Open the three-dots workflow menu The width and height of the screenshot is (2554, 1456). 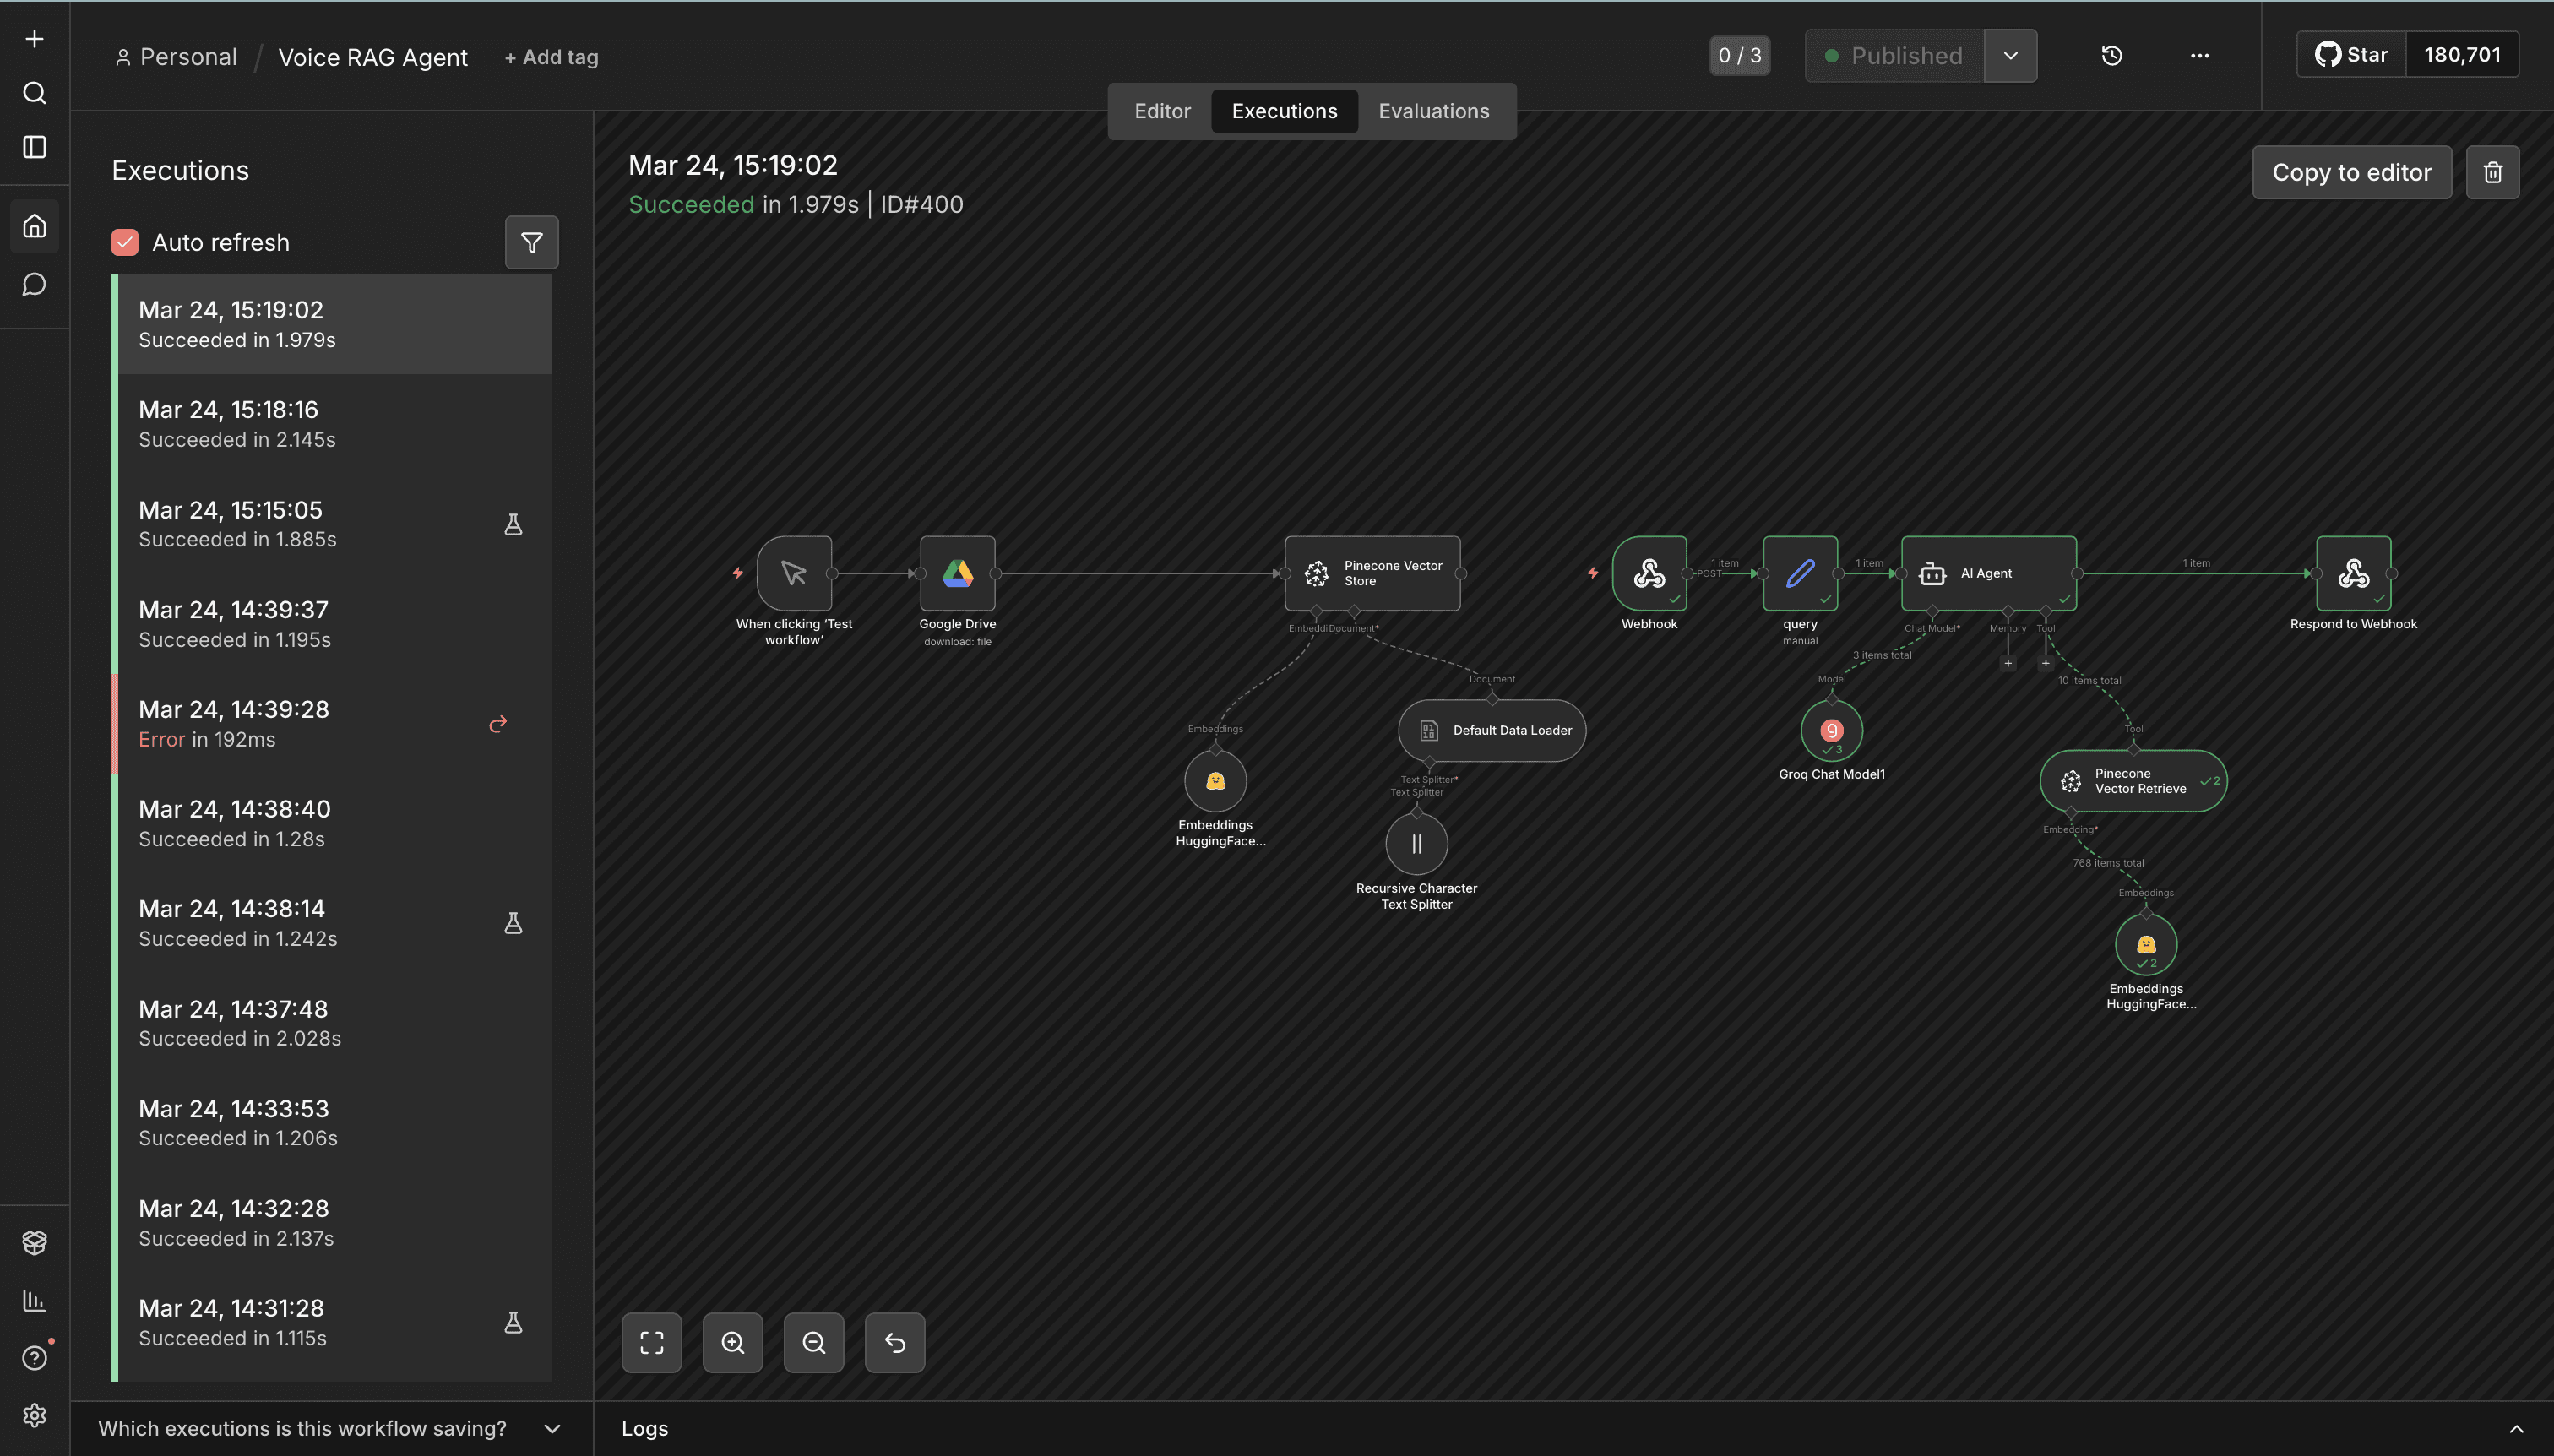[2199, 55]
